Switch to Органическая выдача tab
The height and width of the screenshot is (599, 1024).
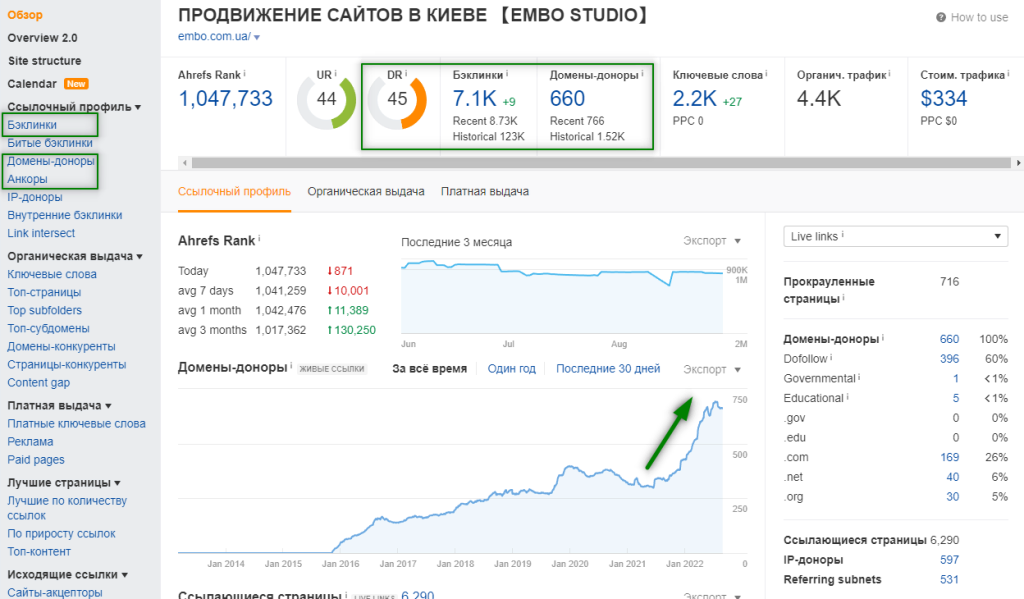point(366,191)
